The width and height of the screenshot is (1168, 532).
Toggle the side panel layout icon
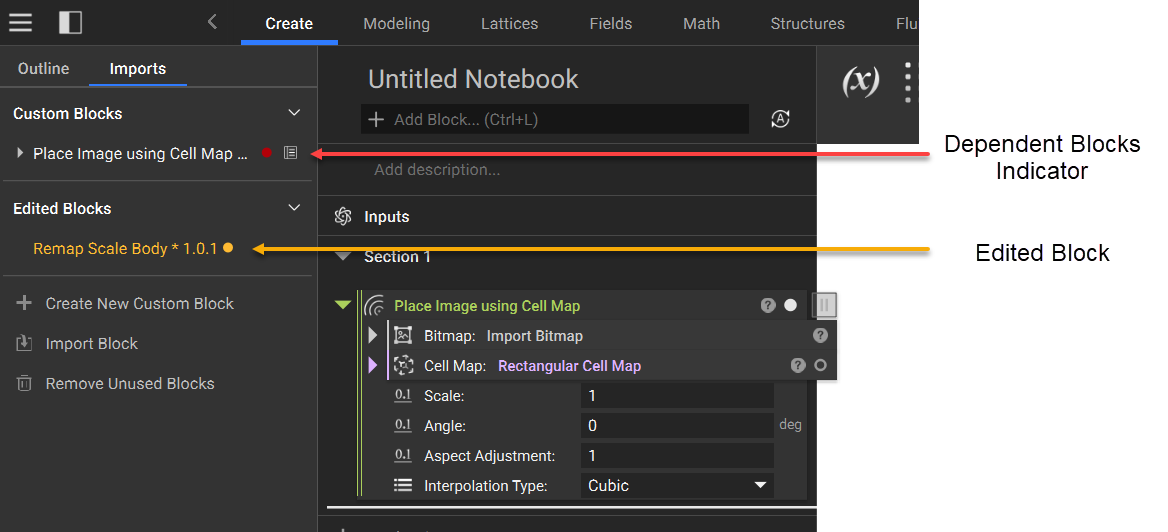(x=70, y=22)
